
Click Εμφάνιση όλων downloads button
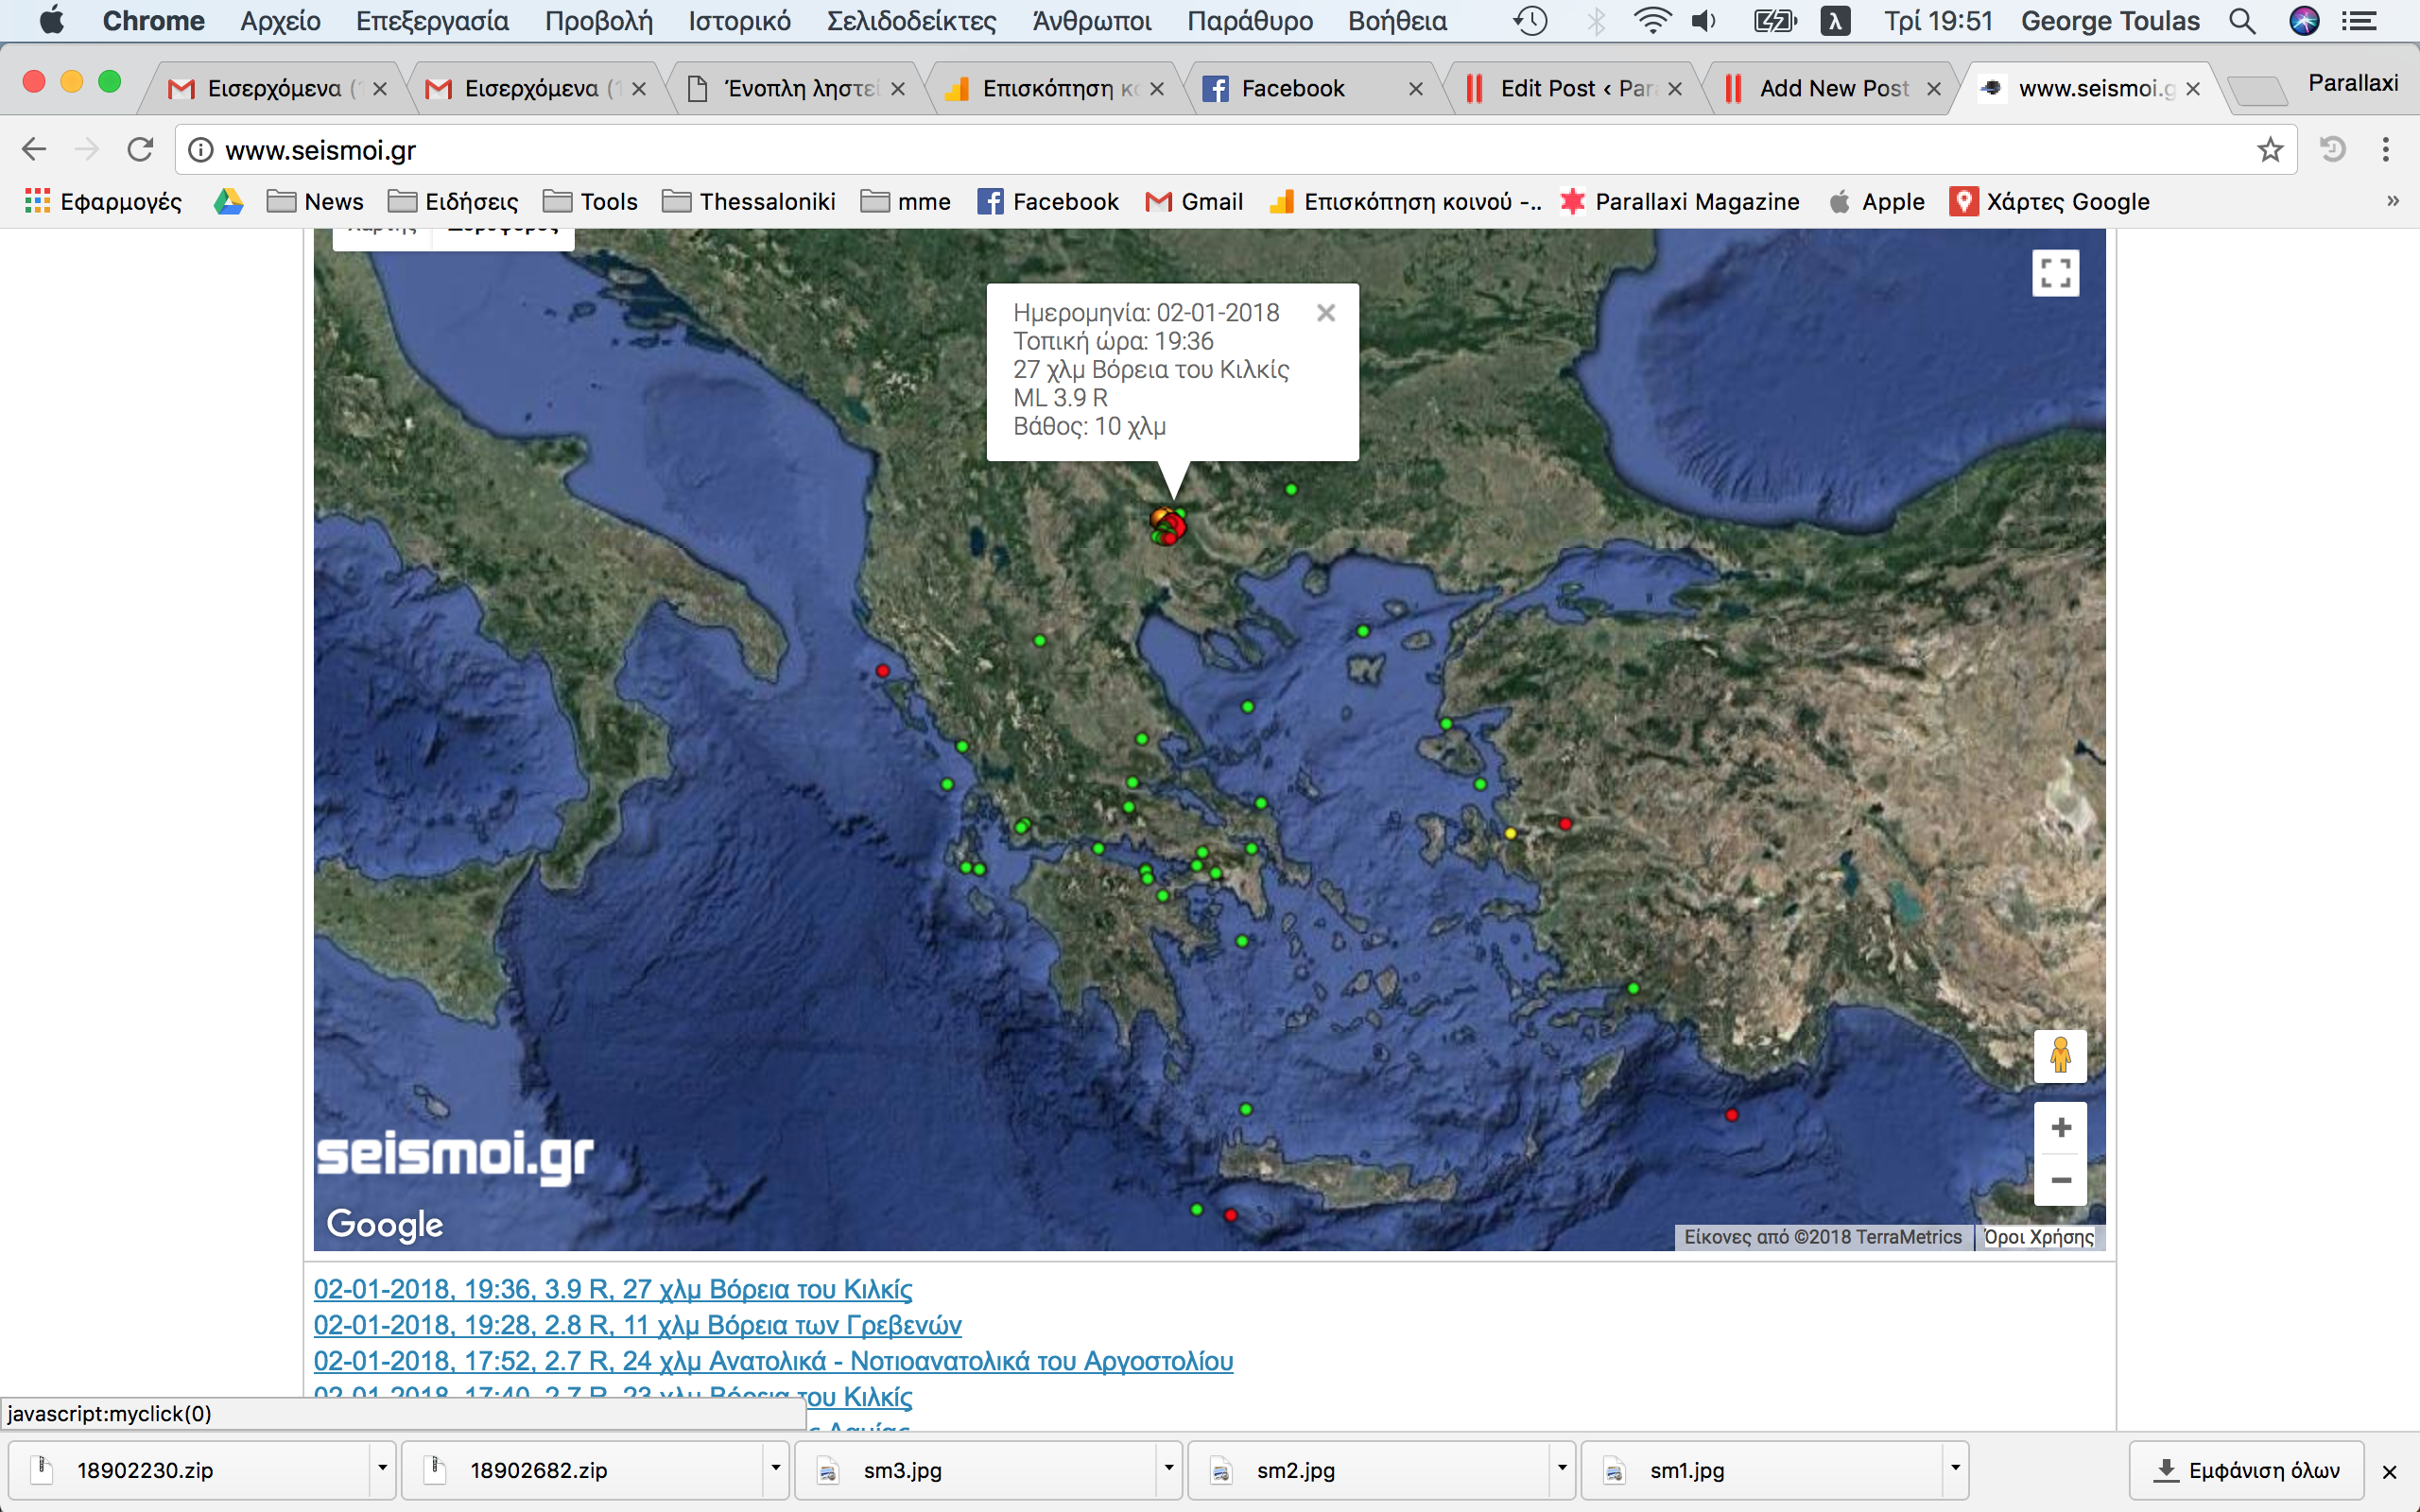tap(2246, 1470)
